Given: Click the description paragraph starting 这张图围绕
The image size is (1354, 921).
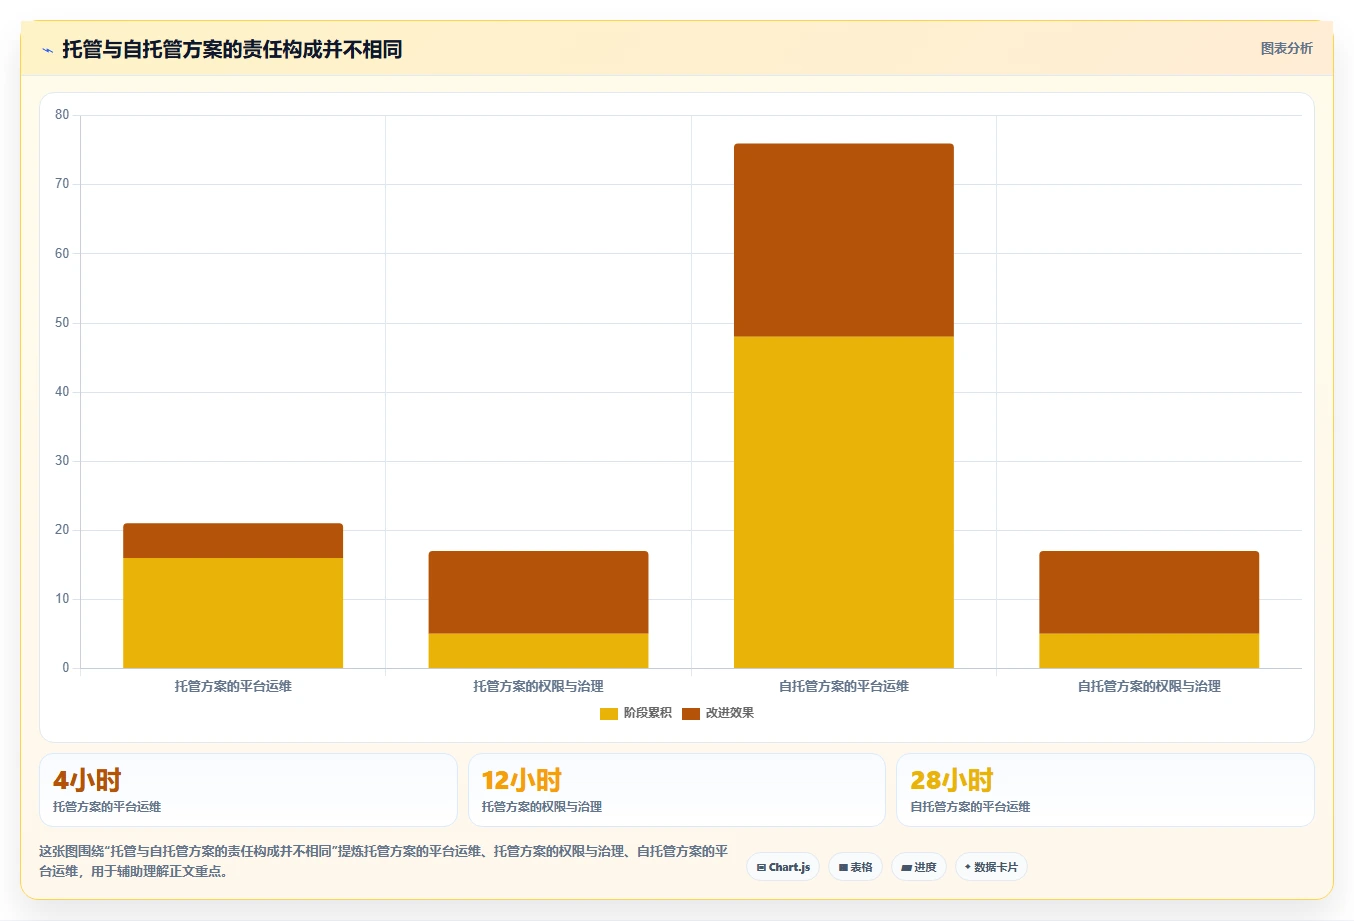Looking at the screenshot, I should point(383,861).
